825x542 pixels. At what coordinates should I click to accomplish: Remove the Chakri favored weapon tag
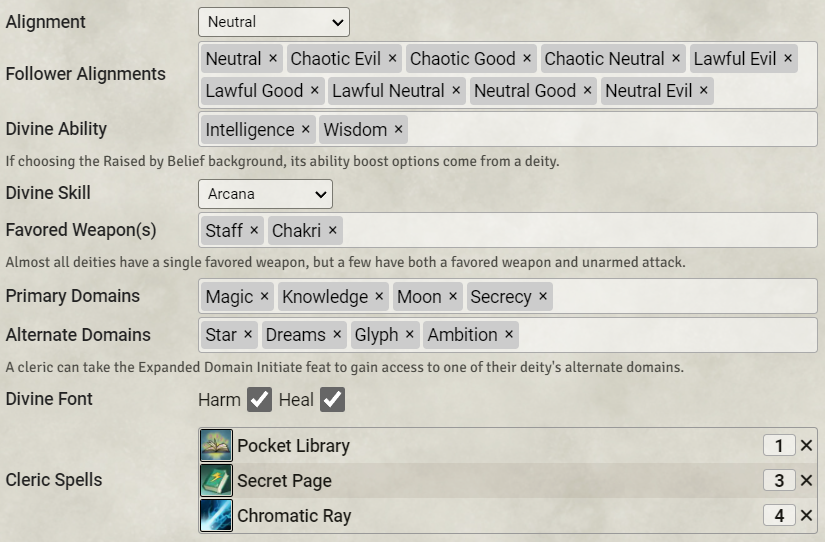tap(332, 231)
